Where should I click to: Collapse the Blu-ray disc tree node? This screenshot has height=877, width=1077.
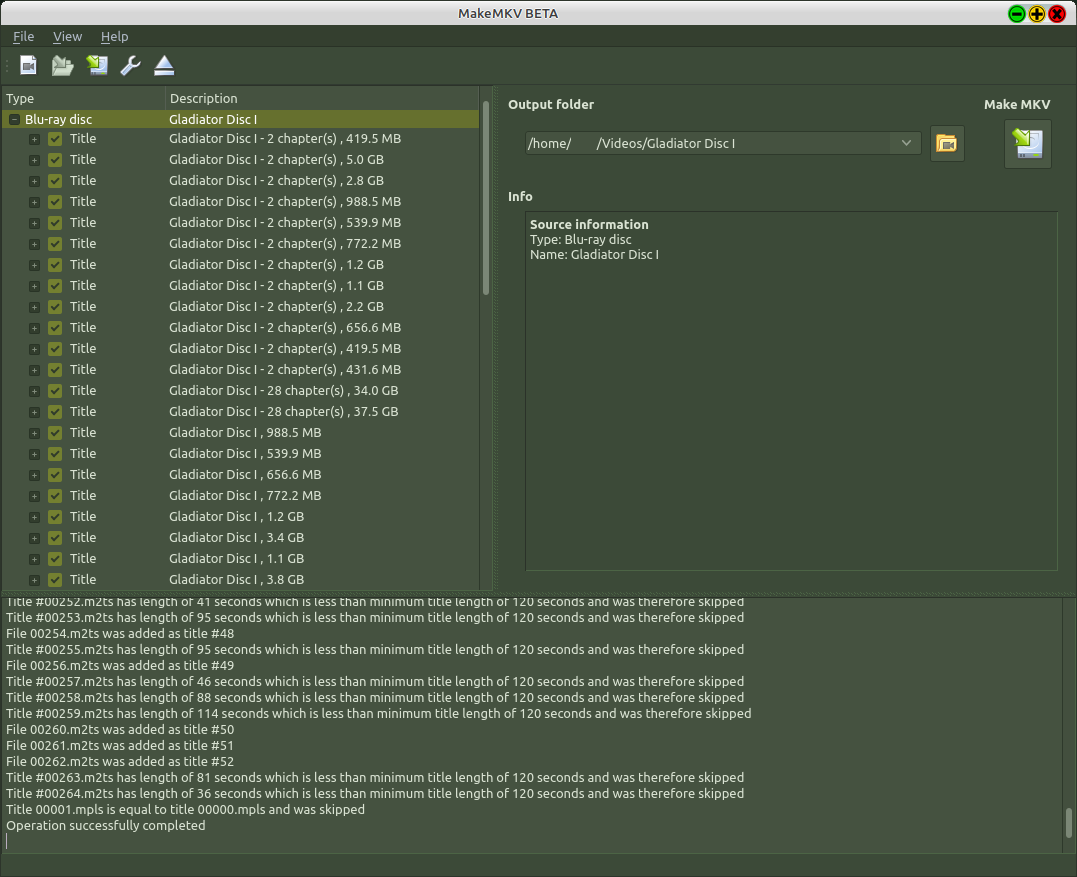pos(14,119)
